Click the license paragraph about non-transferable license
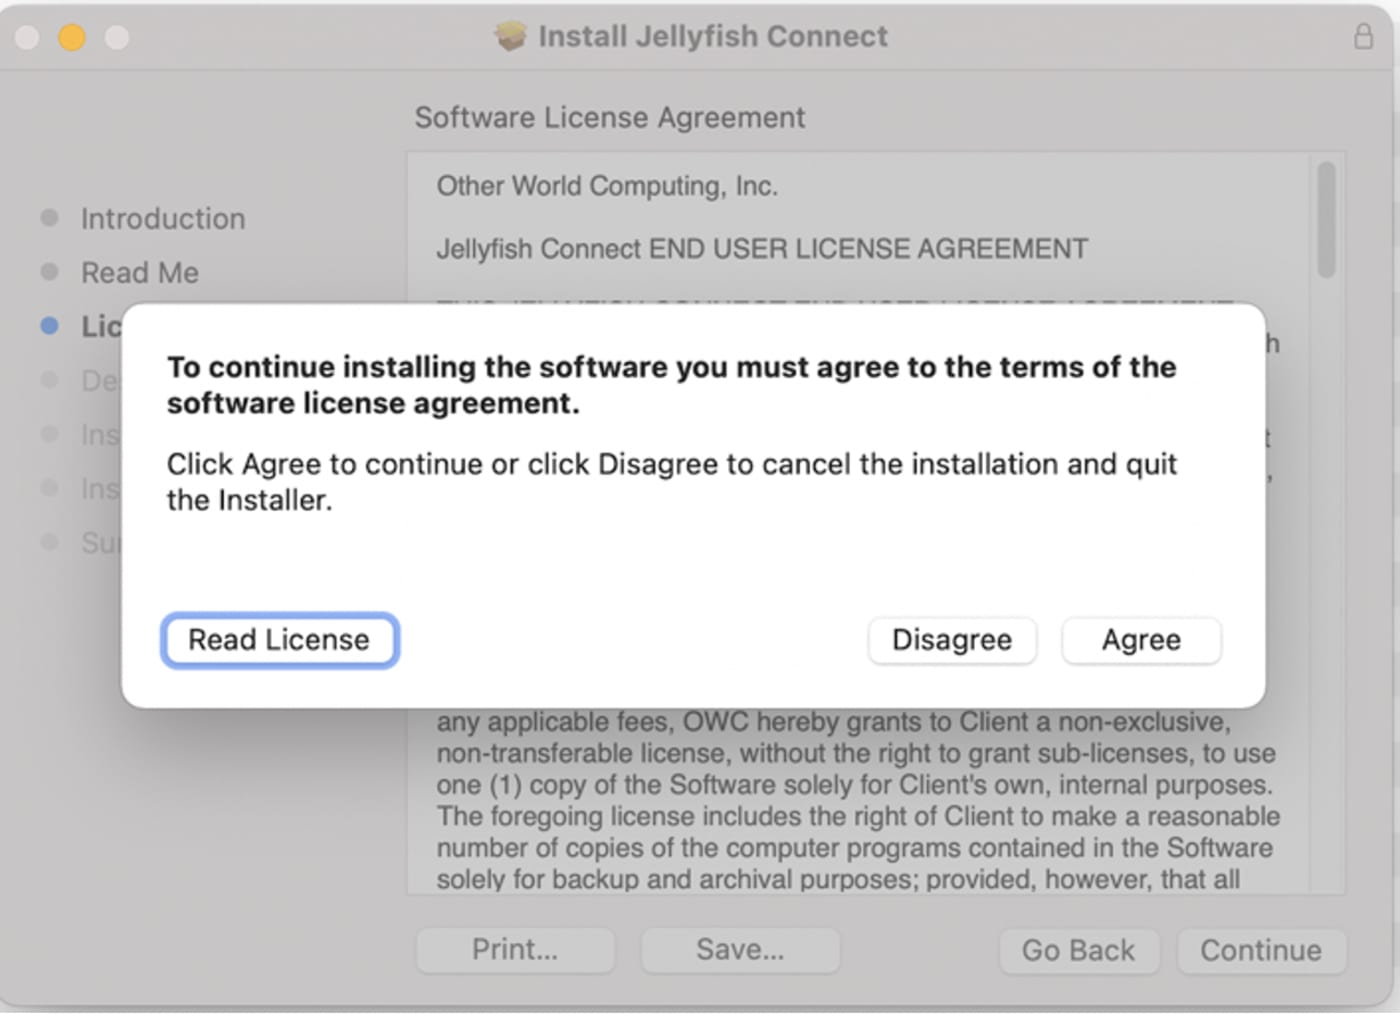 point(855,753)
